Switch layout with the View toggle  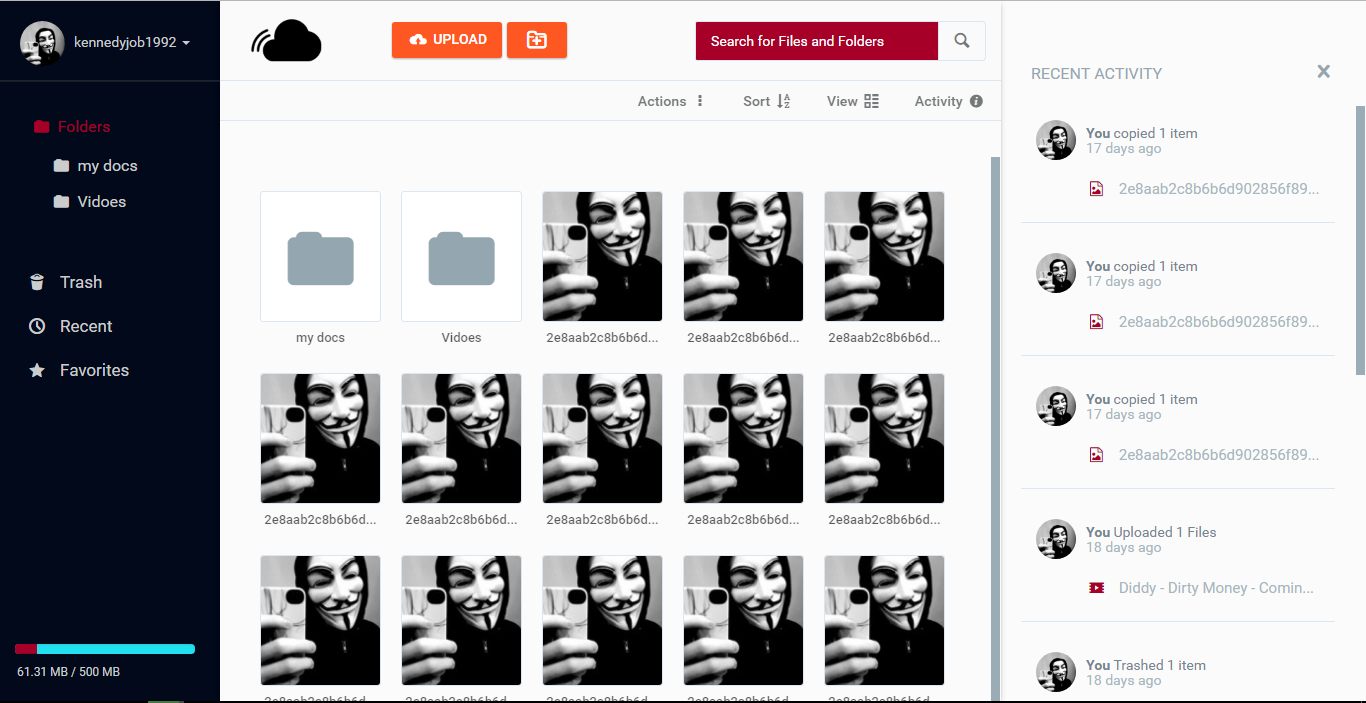click(x=853, y=101)
